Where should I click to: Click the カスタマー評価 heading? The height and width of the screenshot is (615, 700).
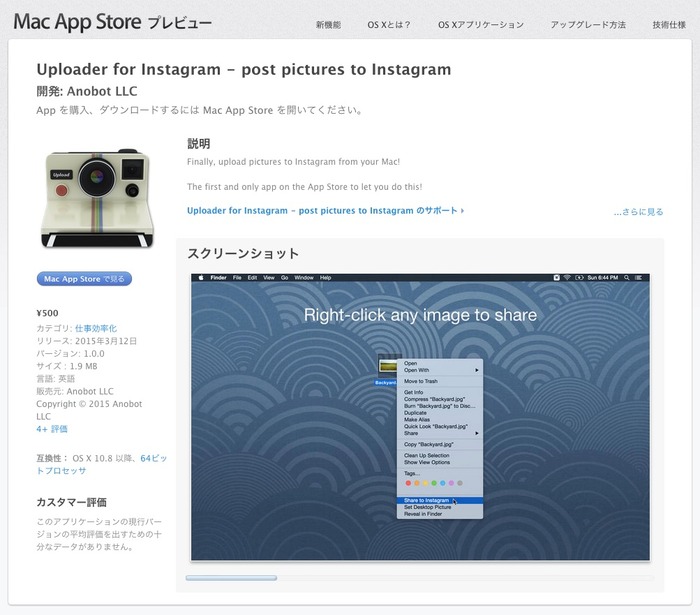click(x=71, y=503)
